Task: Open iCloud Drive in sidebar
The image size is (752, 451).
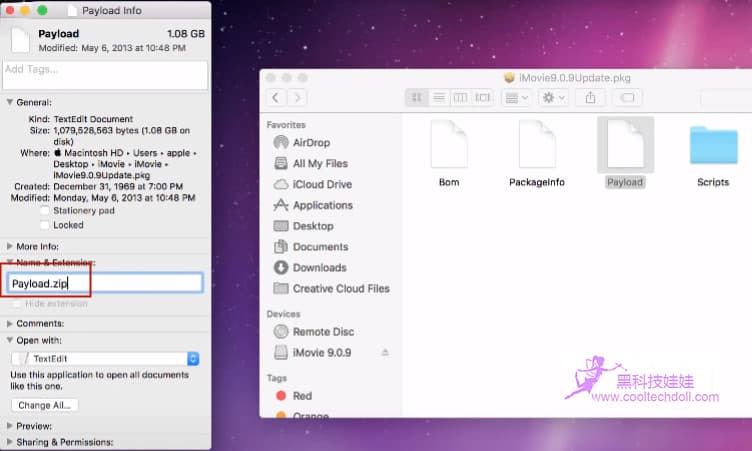Action: click(x=322, y=184)
